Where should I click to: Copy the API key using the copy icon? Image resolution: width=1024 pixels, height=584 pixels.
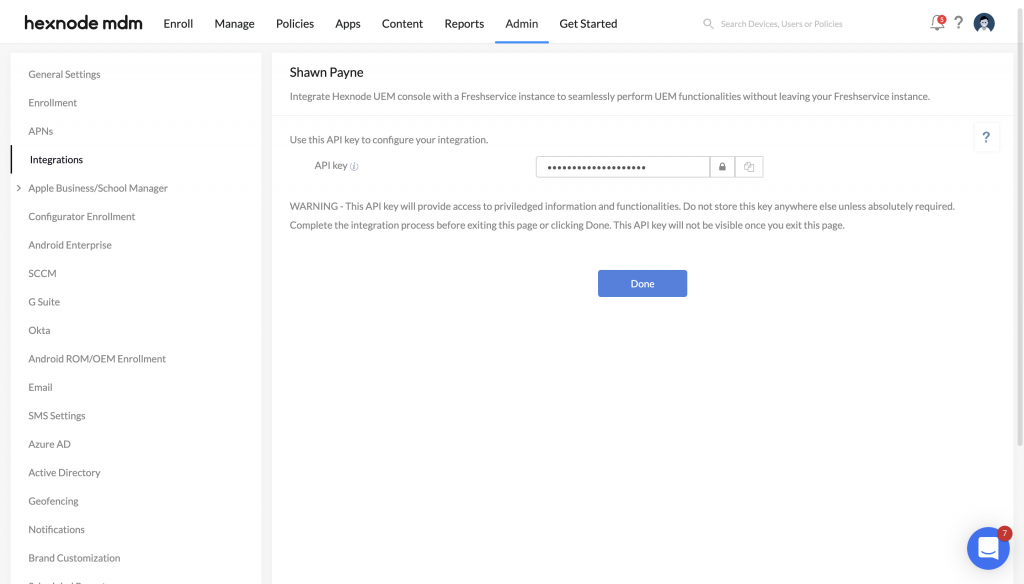click(748, 166)
